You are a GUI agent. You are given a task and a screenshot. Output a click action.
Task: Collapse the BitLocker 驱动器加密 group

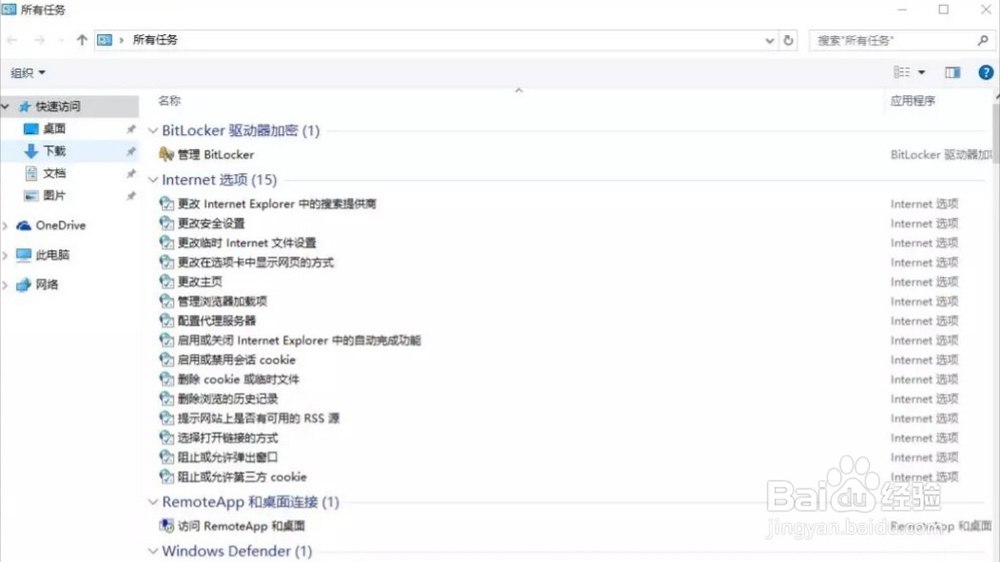click(153, 131)
